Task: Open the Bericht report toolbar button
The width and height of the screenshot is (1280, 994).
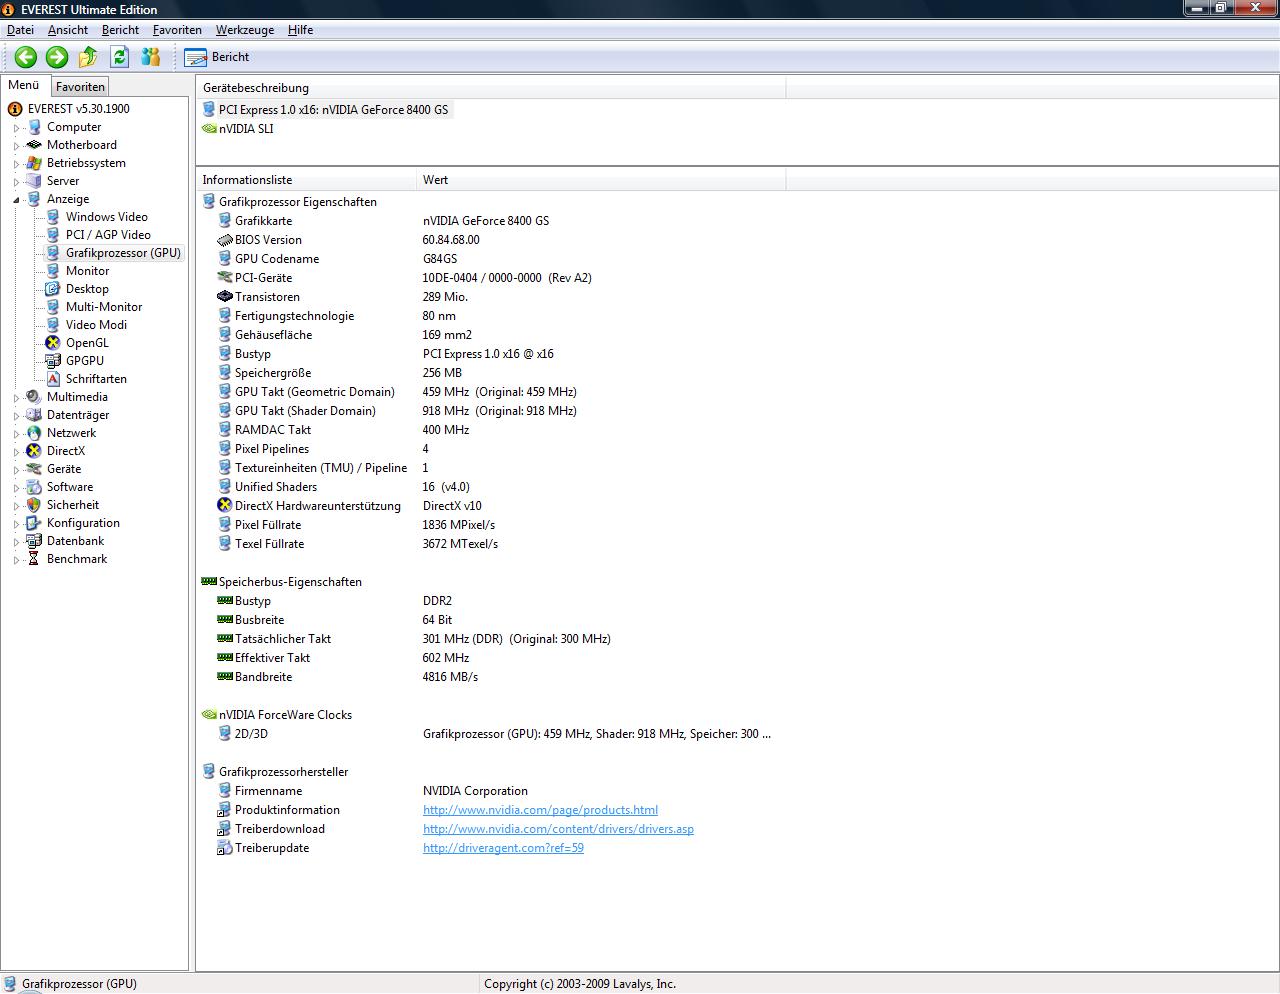Action: [x=217, y=57]
